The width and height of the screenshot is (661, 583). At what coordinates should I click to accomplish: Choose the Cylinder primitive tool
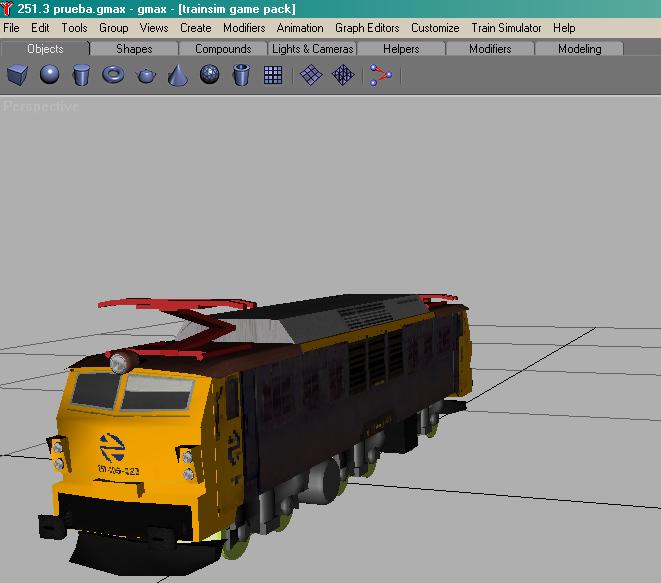(81, 74)
